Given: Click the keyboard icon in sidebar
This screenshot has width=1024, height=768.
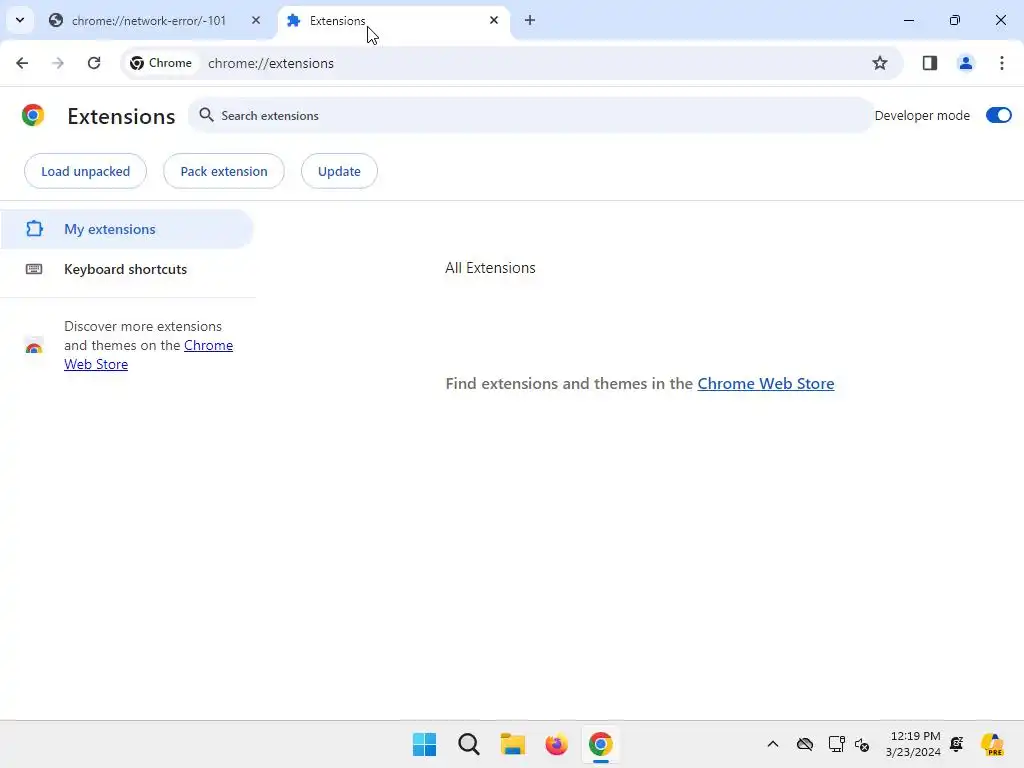Looking at the screenshot, I should [34, 269].
